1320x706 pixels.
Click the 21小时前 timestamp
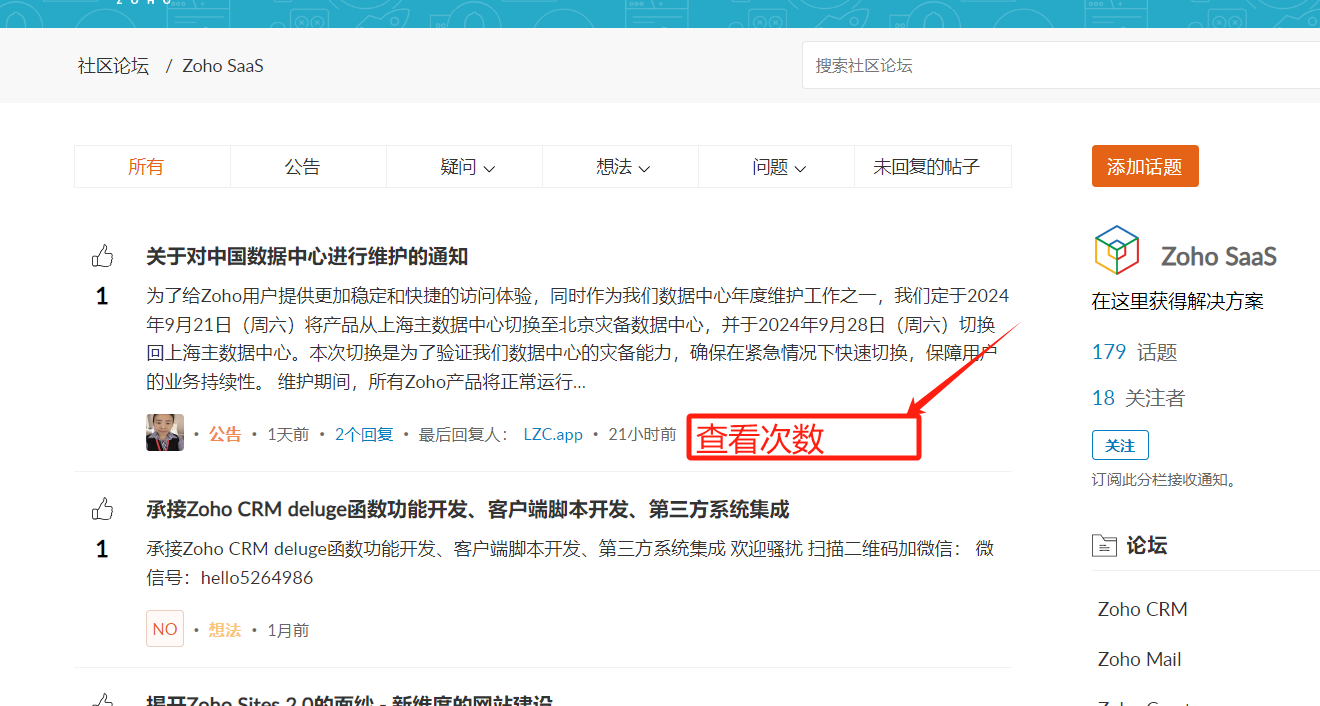click(642, 434)
